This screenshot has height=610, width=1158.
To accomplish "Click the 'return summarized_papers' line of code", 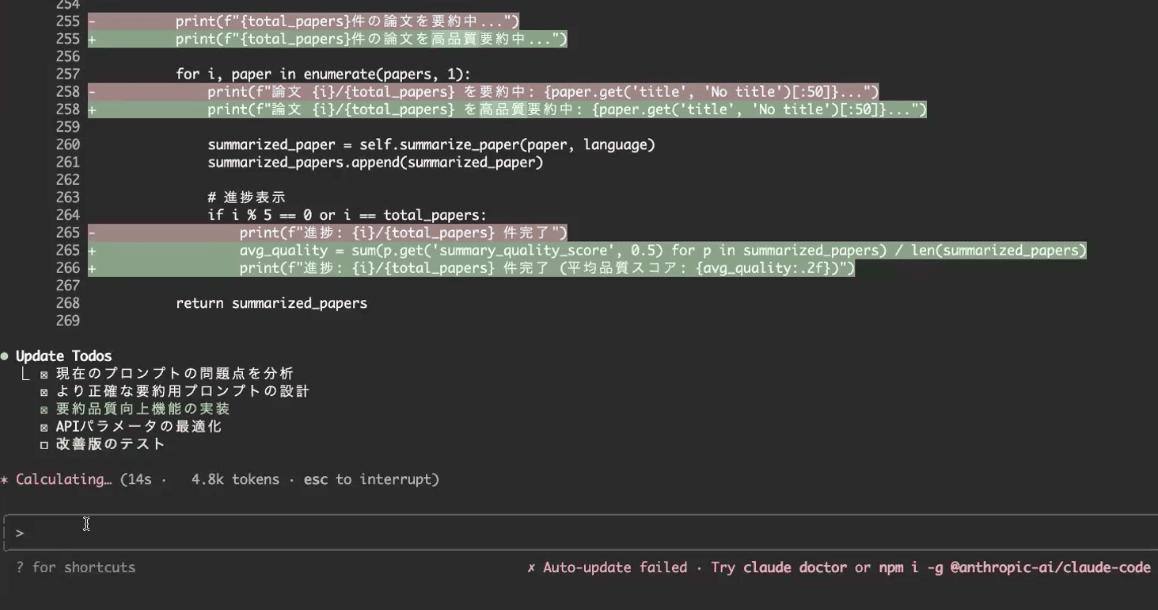I will click(x=271, y=303).
